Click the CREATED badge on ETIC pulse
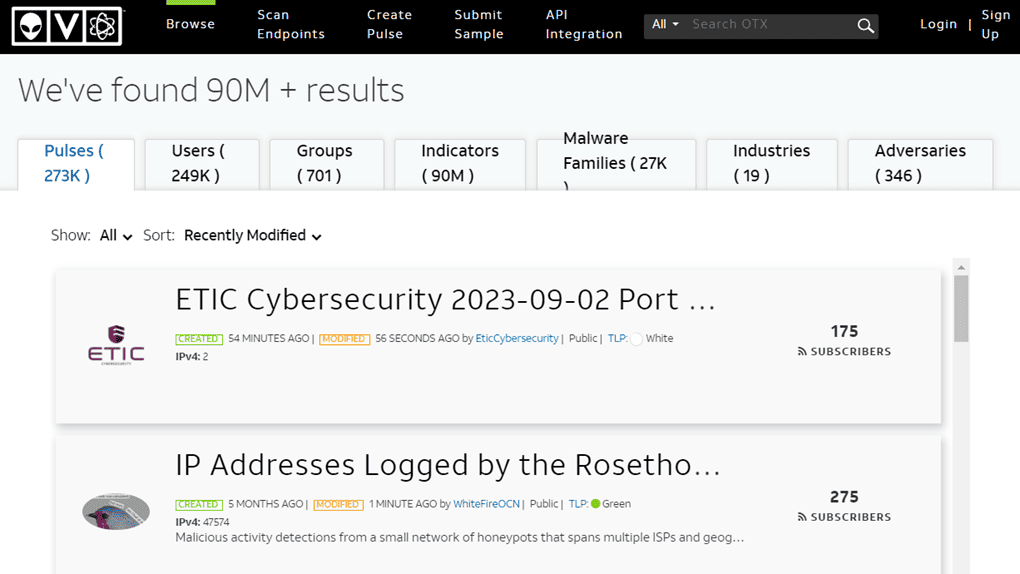 [x=199, y=339]
